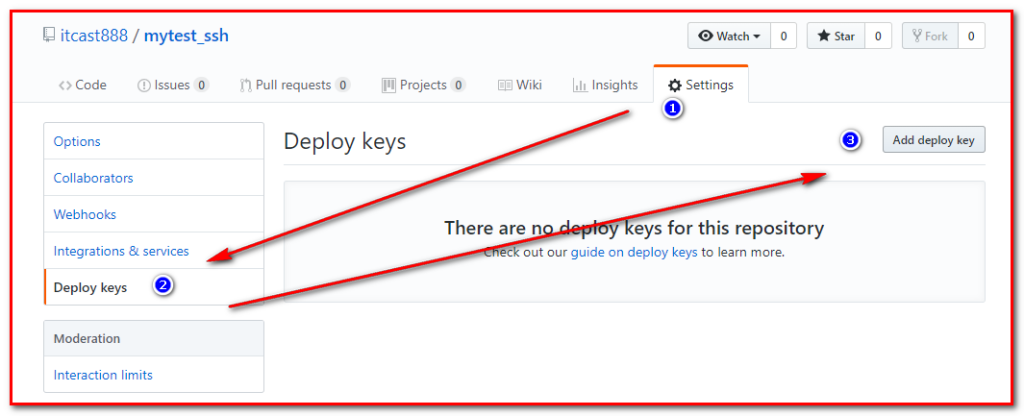Click the repository book icon beside itcast888
Image resolution: width=1024 pixels, height=417 pixels.
[x=48, y=35]
